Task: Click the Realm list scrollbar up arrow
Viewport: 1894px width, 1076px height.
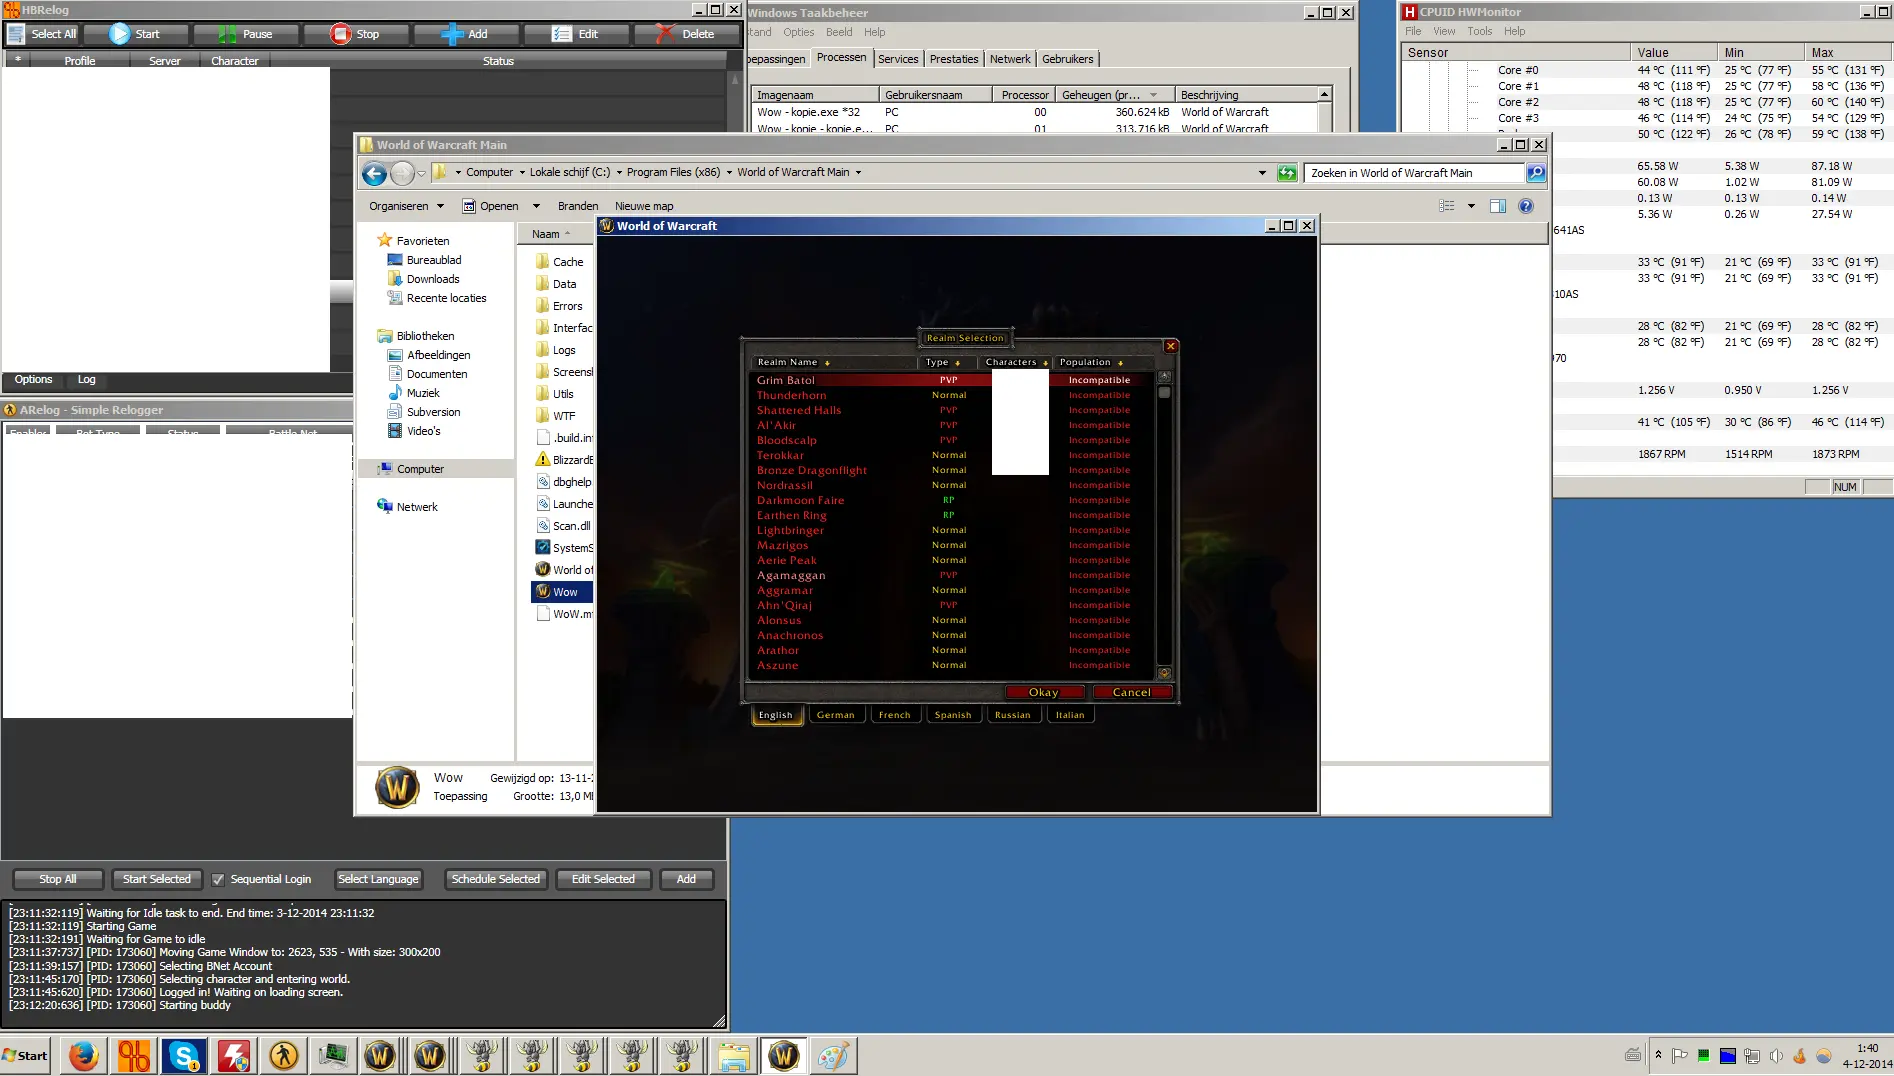Action: coord(1164,378)
